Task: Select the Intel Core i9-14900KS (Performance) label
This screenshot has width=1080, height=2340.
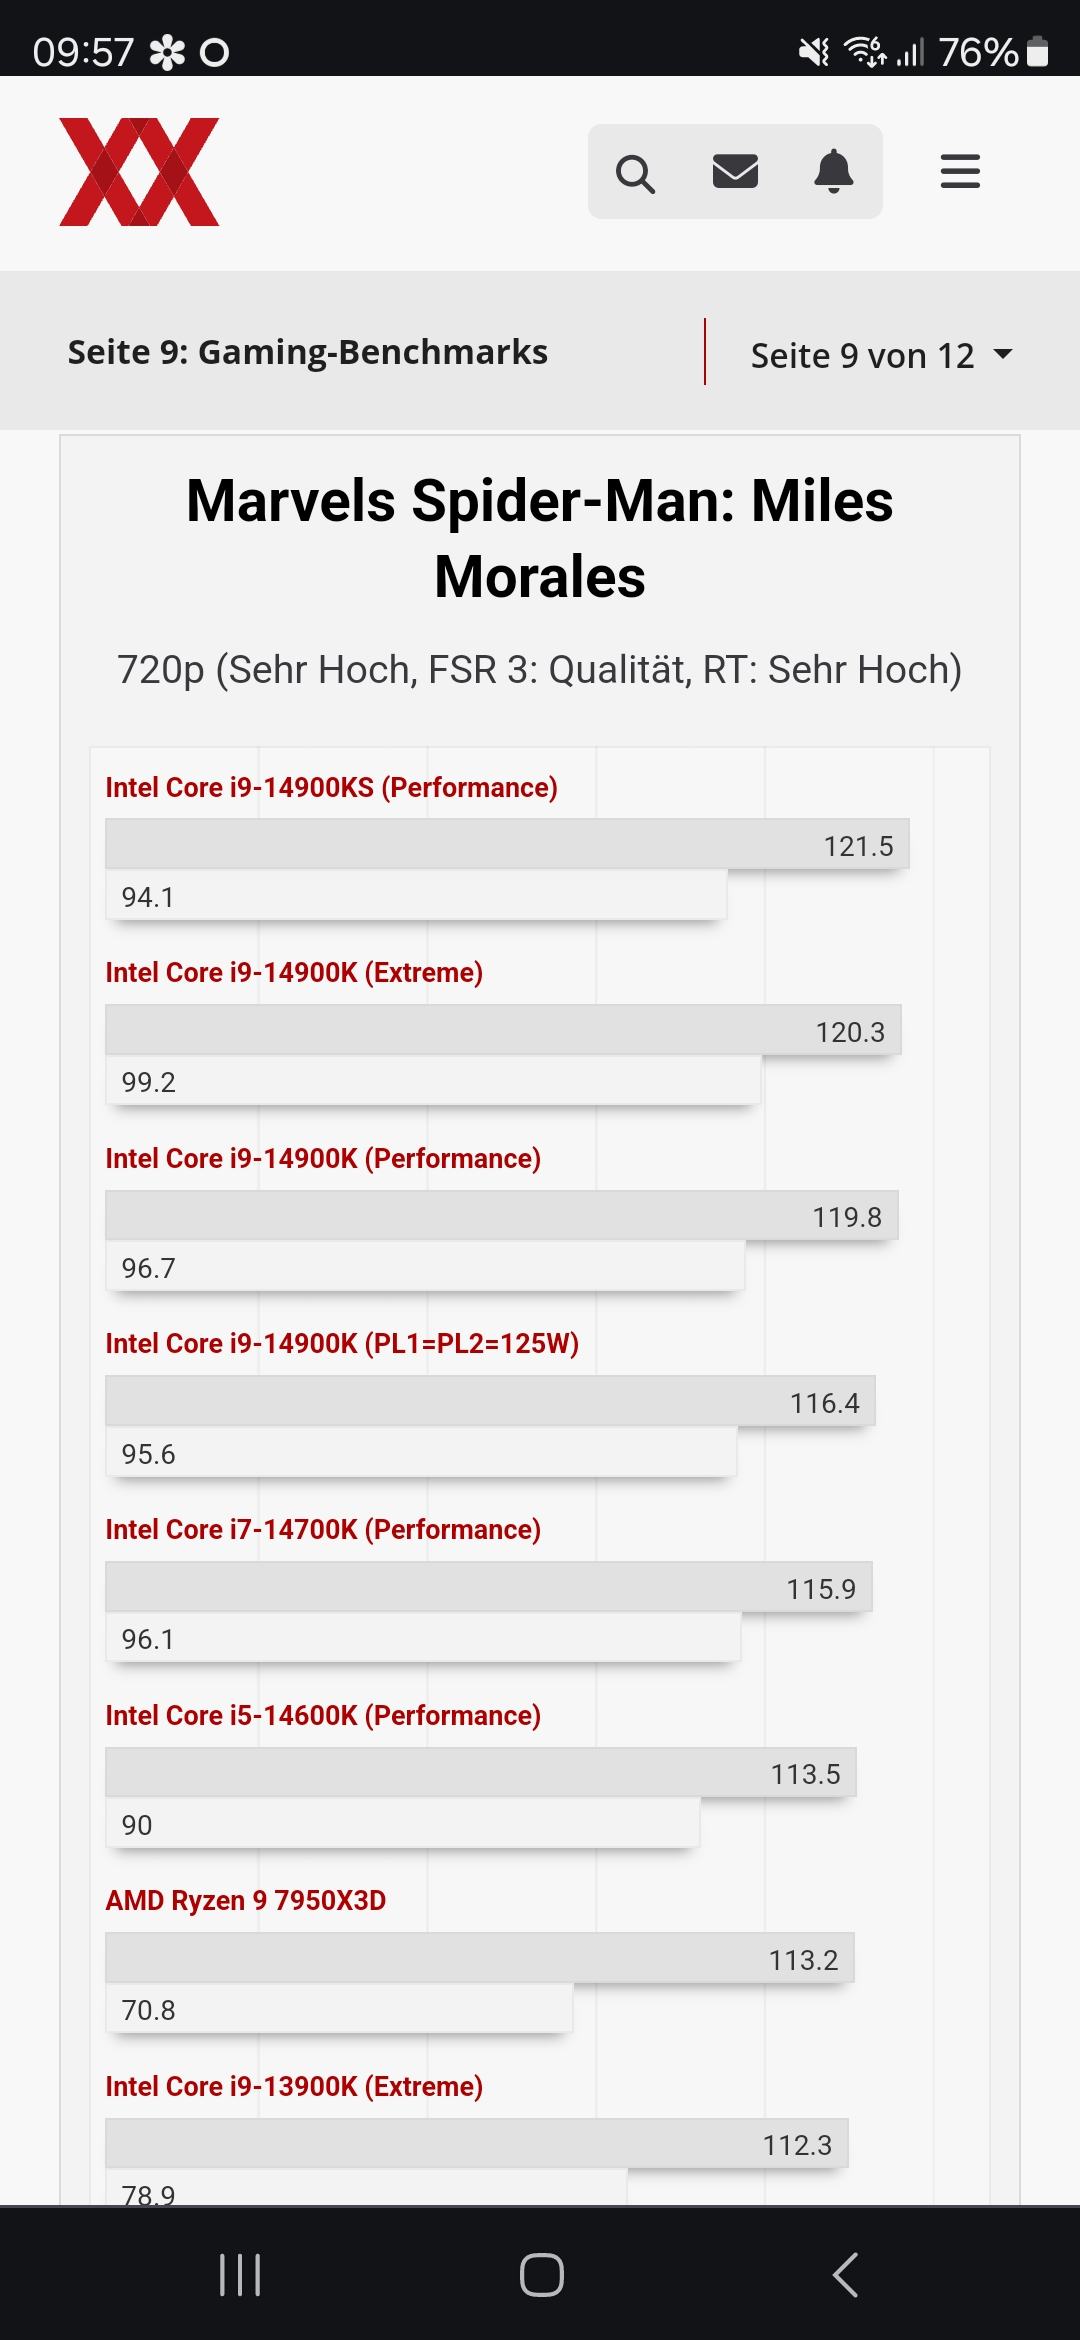Action: pos(331,788)
